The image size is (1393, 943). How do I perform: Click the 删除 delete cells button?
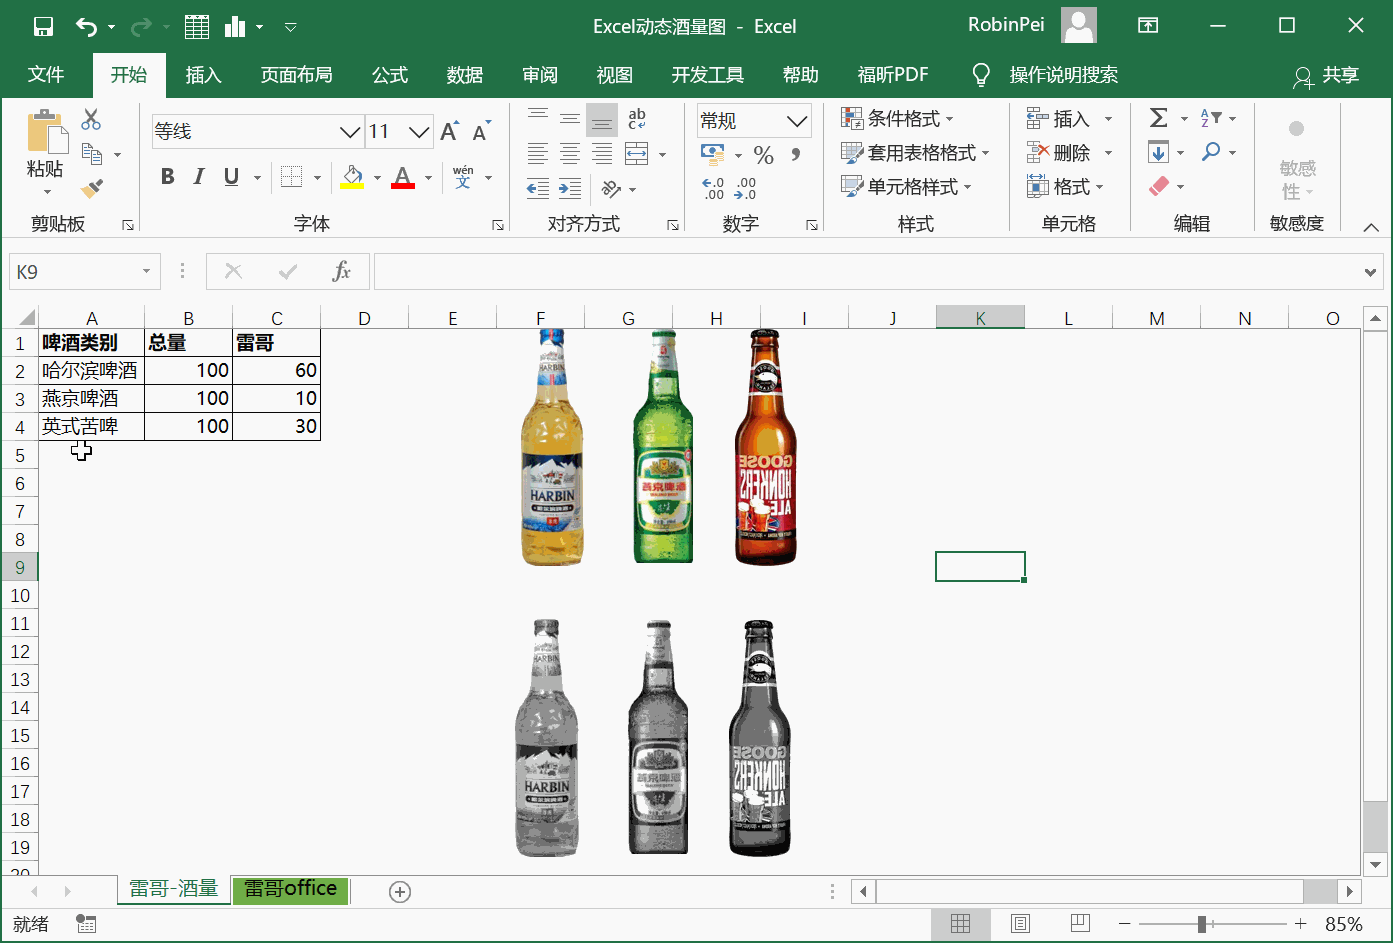click(1069, 153)
